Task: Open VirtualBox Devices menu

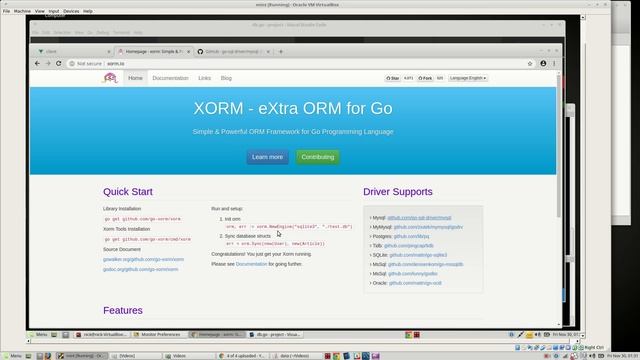Action: pyautogui.click(x=71, y=11)
